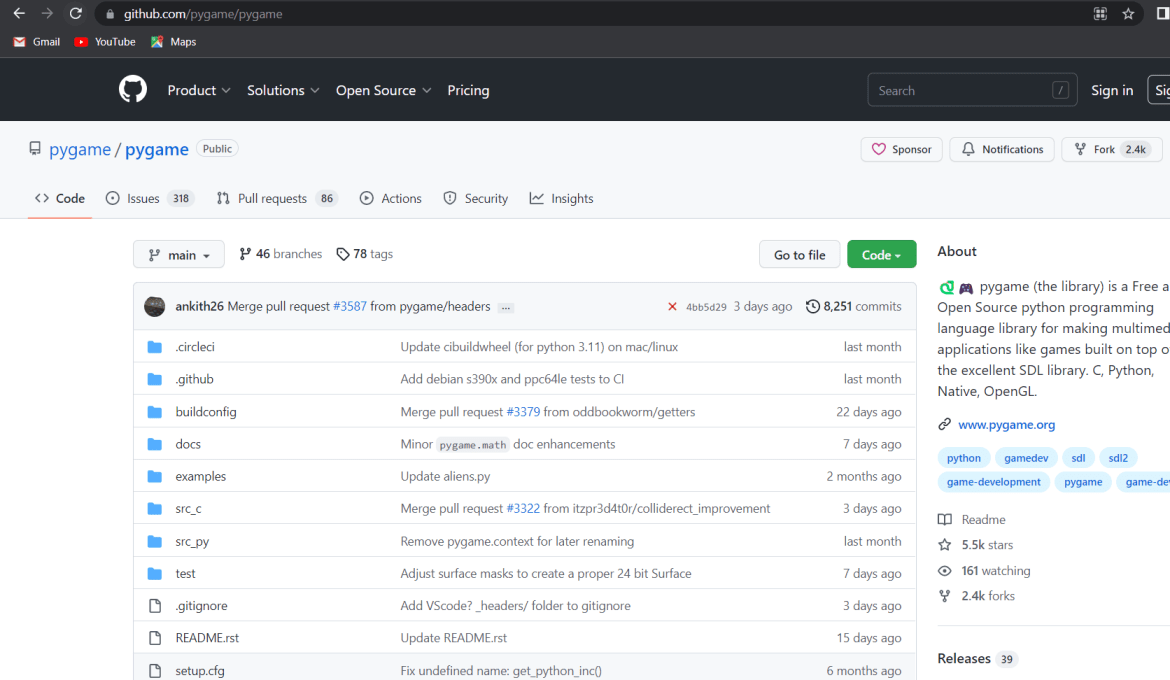Open the test folder
Image resolution: width=1170 pixels, height=680 pixels.
[185, 573]
